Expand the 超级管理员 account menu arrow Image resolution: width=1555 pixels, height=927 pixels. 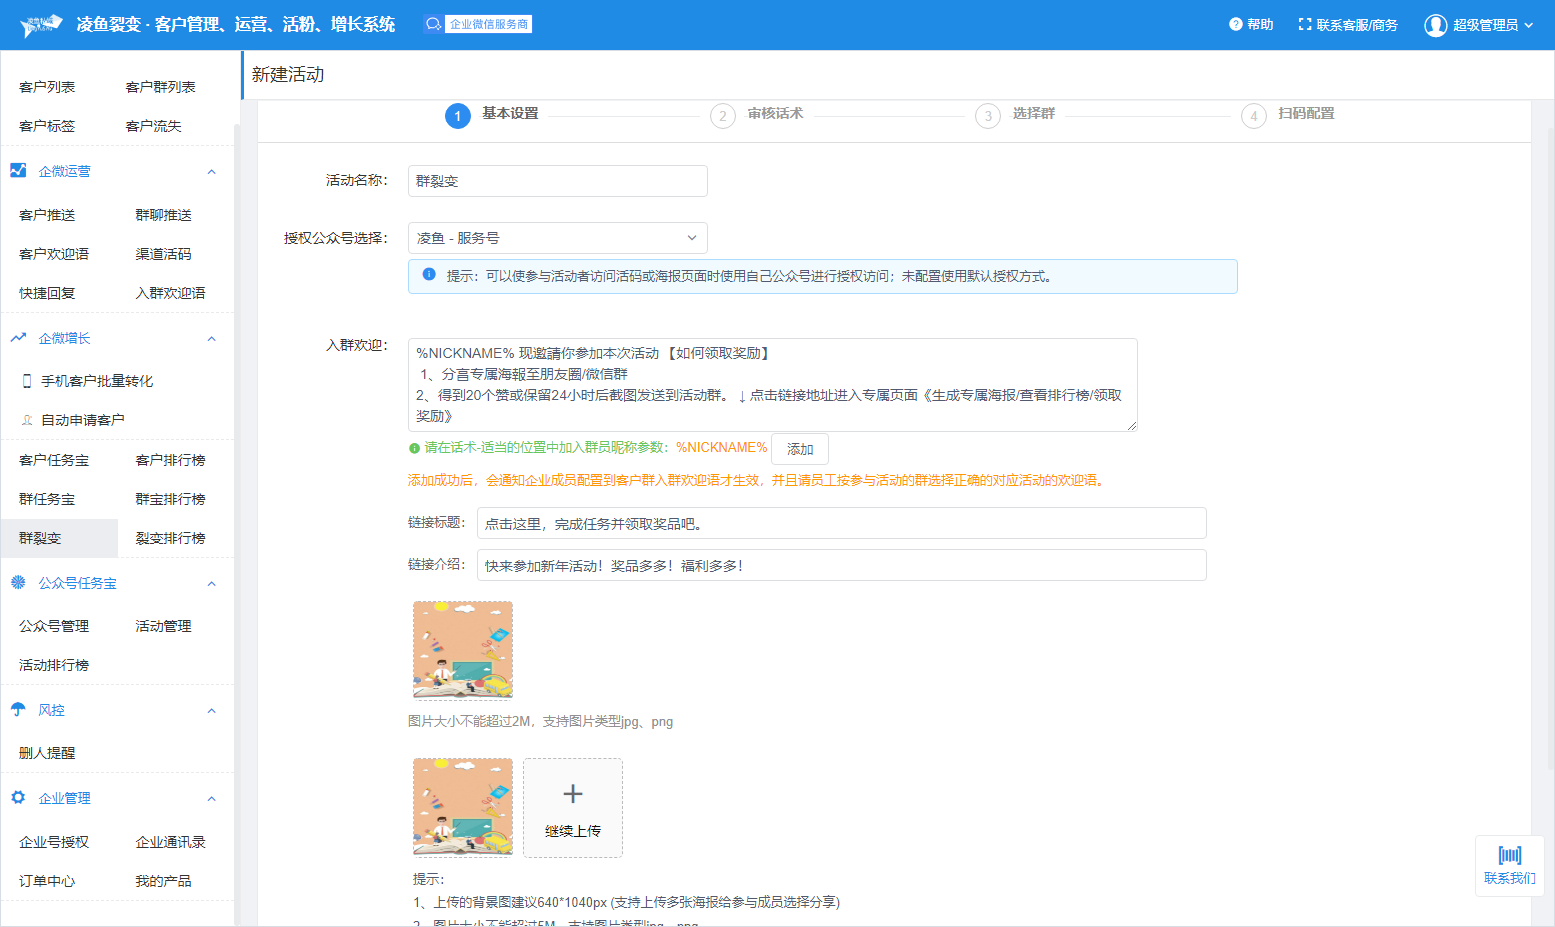click(1529, 25)
